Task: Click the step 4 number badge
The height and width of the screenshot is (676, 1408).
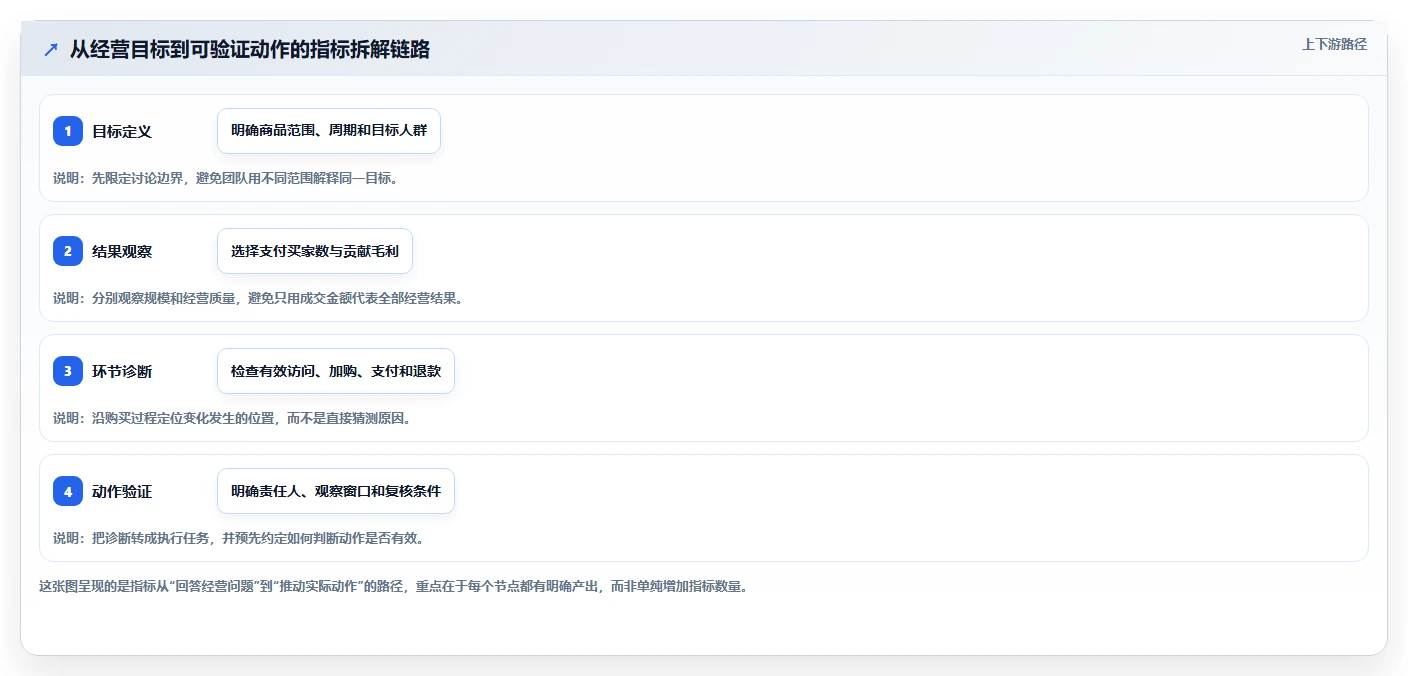Action: [x=68, y=491]
